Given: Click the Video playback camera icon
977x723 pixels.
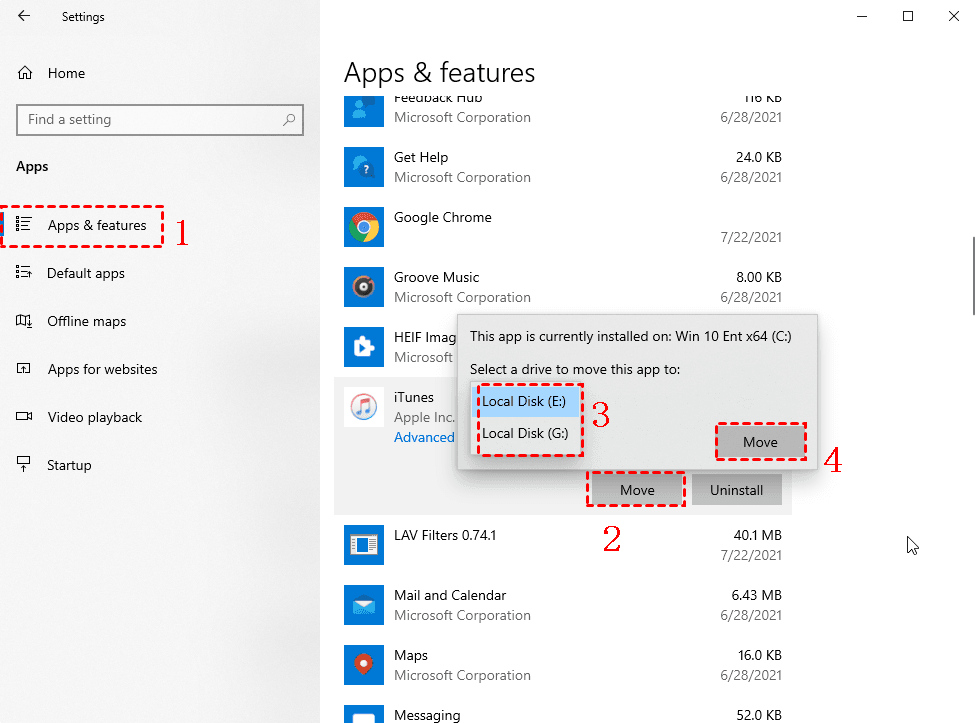Looking at the screenshot, I should point(24,417).
